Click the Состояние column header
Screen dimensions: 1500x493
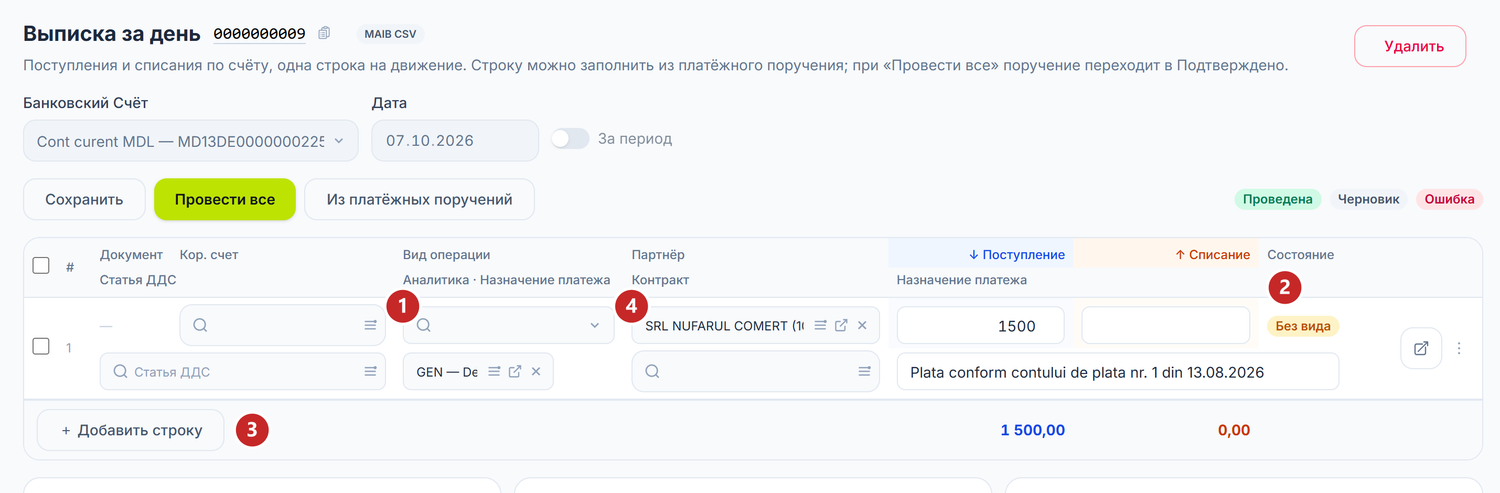coord(1300,255)
